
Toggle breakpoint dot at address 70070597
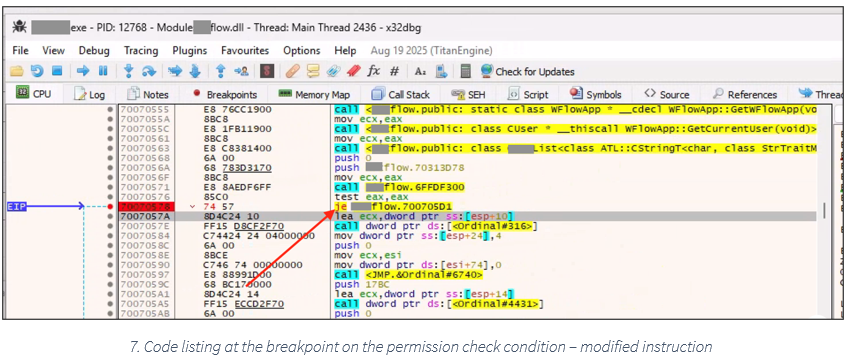(x=110, y=274)
